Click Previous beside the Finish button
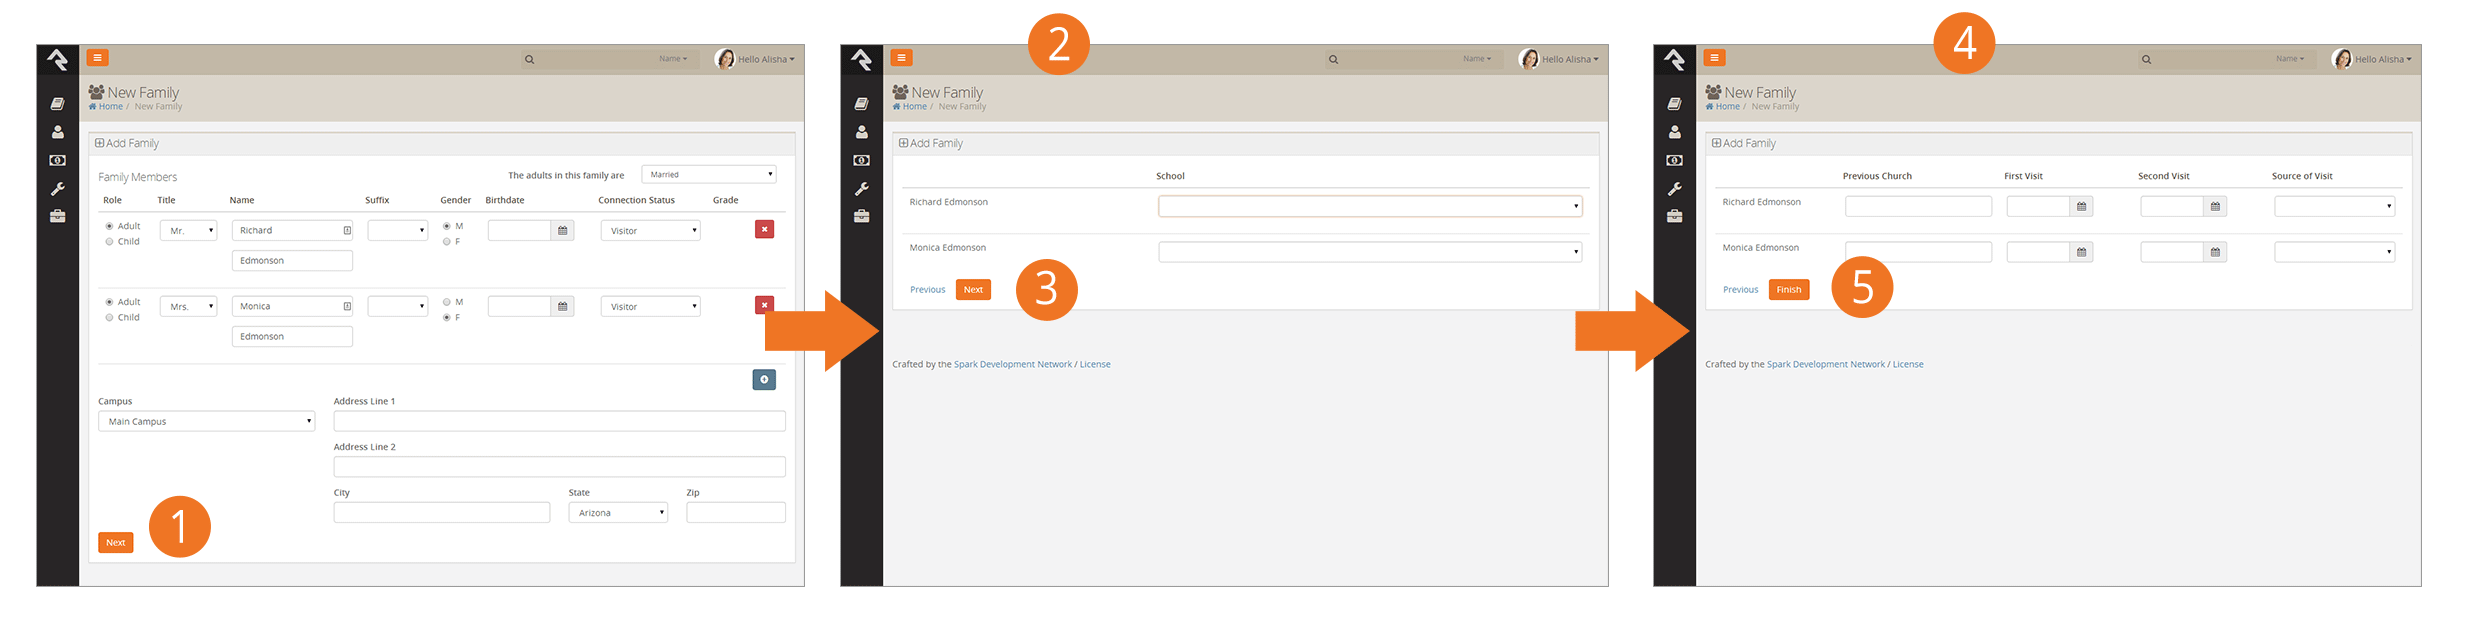The image size is (2466, 635). click(x=1740, y=290)
